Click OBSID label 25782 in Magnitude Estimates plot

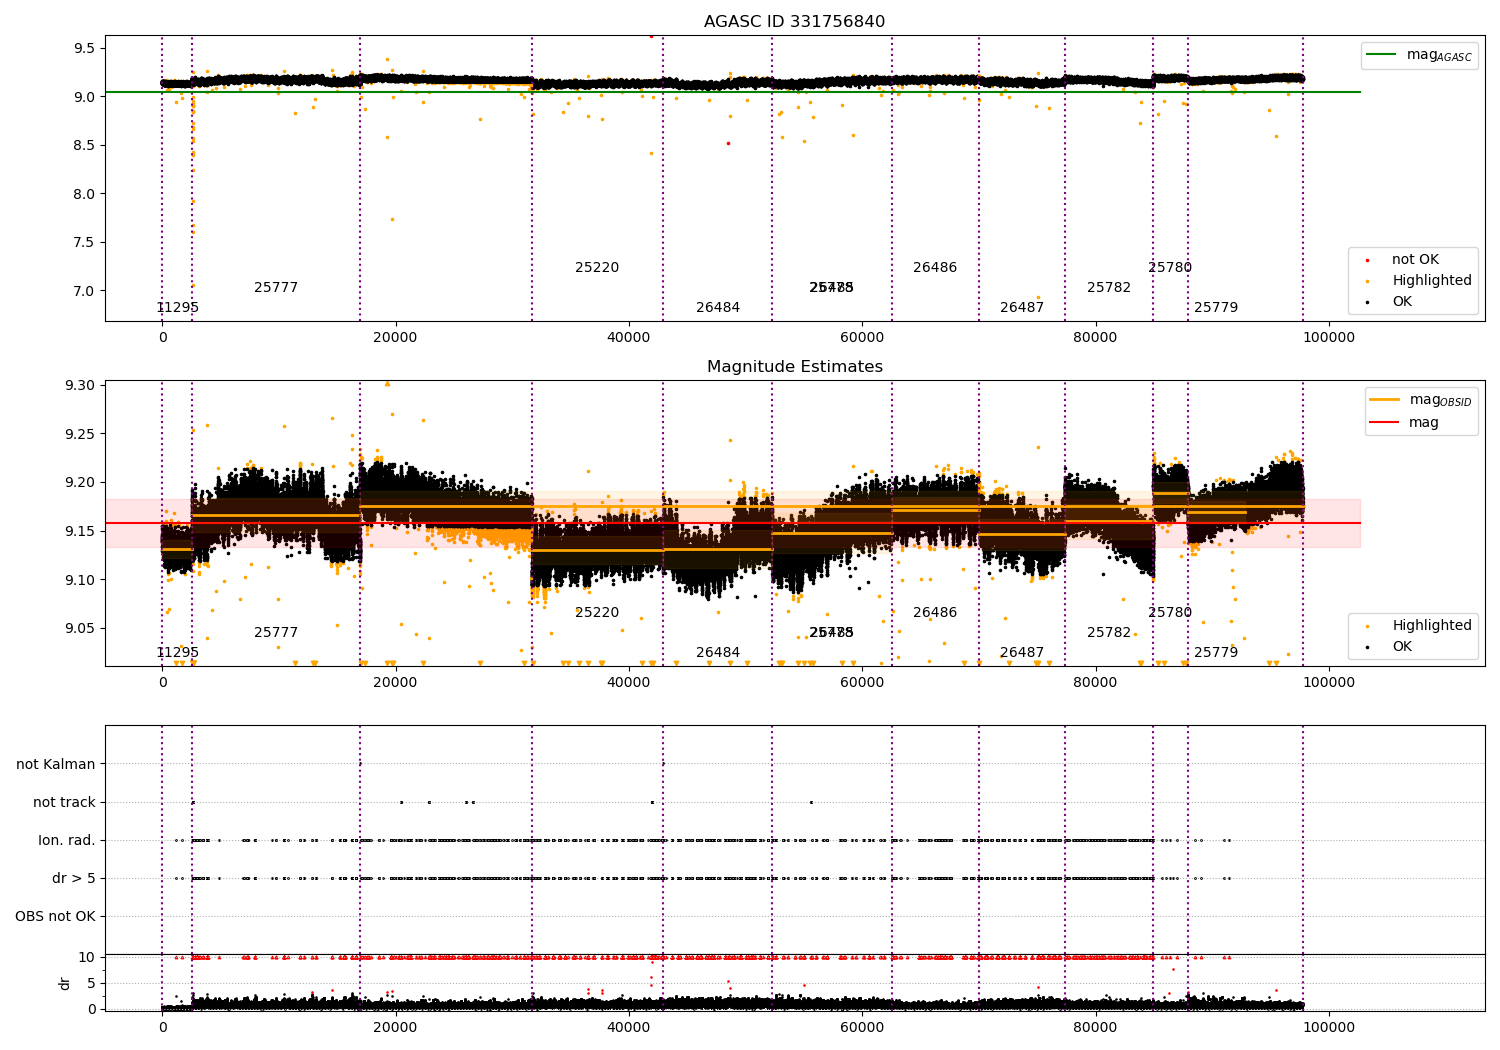click(1109, 633)
